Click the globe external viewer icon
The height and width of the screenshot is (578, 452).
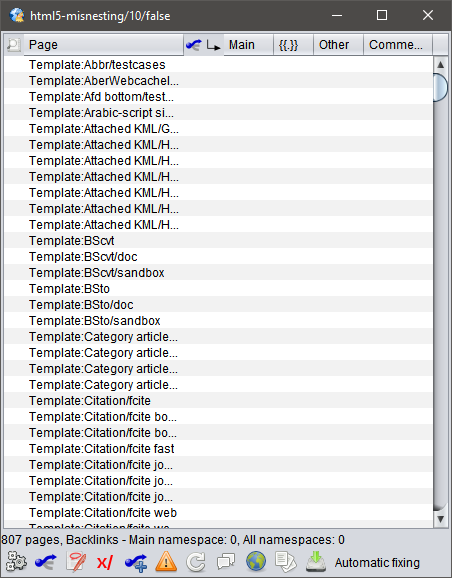point(256,561)
